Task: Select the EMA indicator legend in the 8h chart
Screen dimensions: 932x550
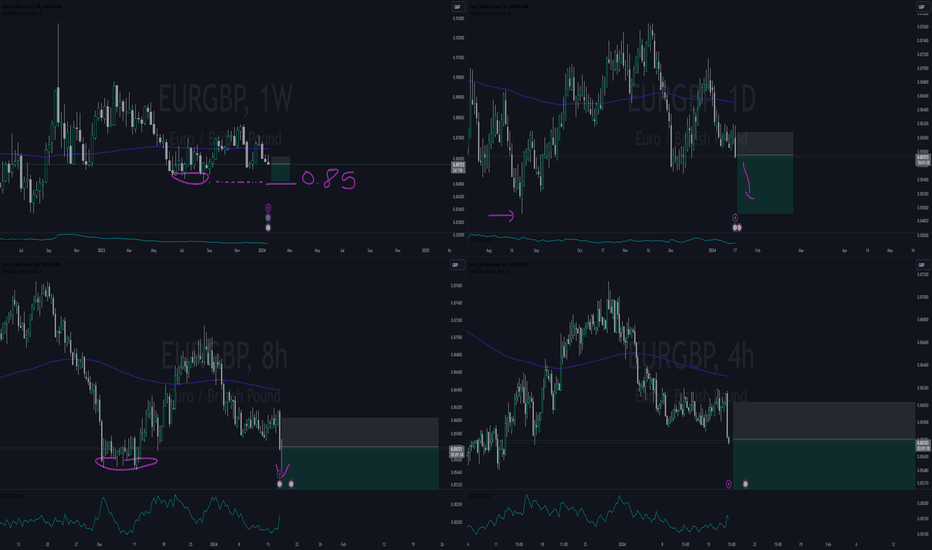Action: [22, 271]
